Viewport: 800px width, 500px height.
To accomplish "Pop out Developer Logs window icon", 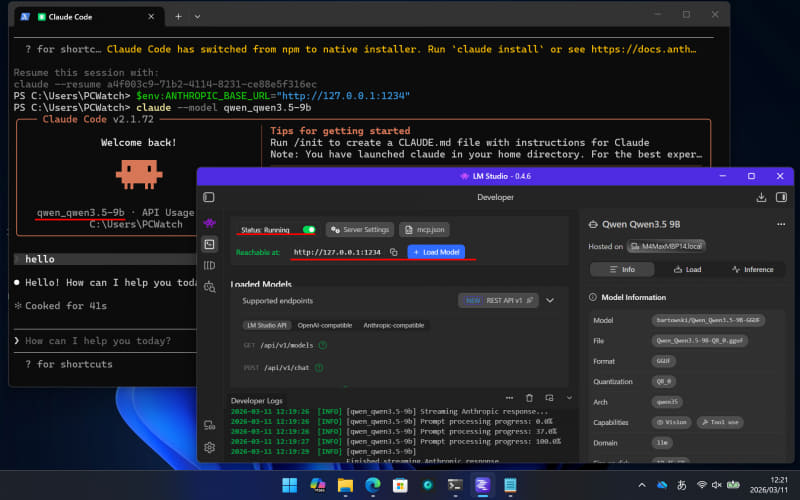I will tap(549, 397).
